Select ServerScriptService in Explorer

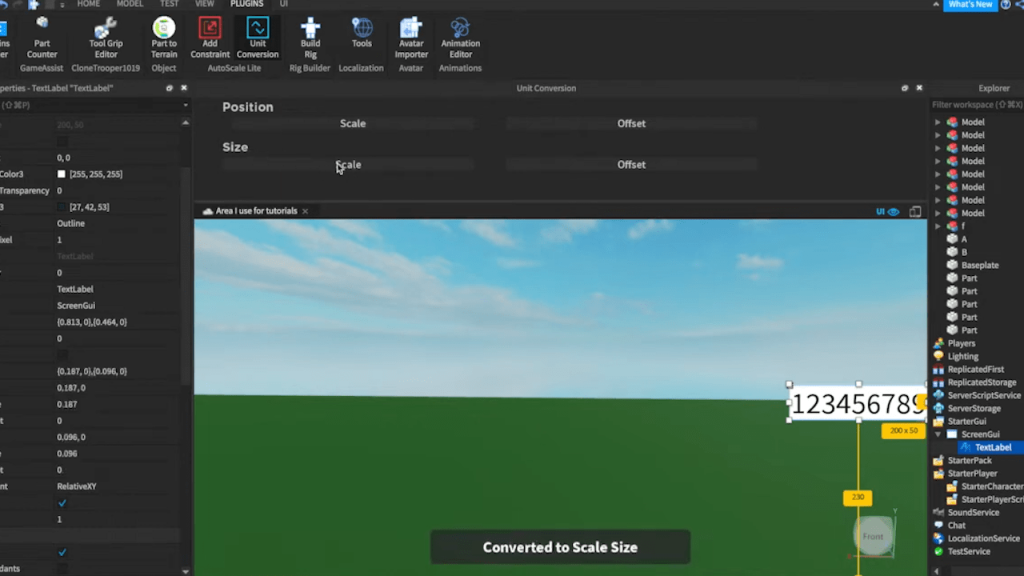coord(984,395)
